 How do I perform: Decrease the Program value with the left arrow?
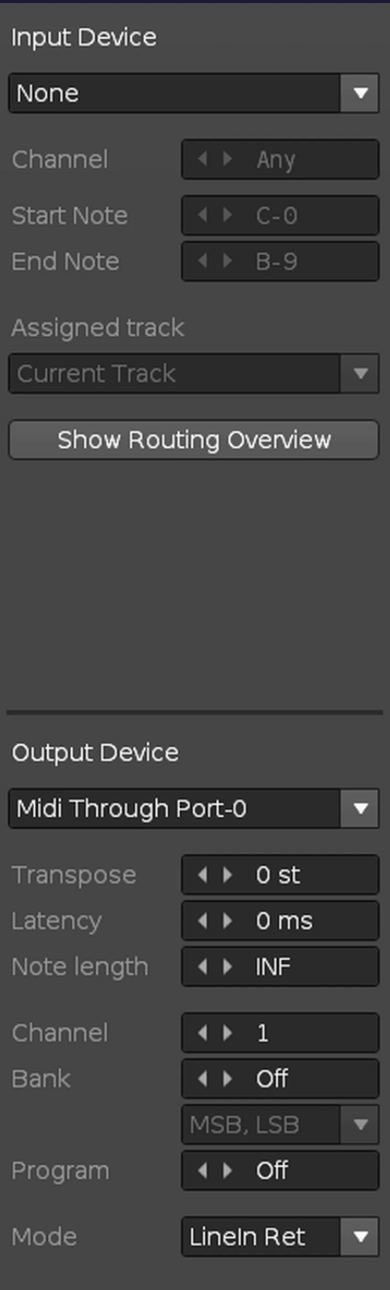[x=203, y=1170]
